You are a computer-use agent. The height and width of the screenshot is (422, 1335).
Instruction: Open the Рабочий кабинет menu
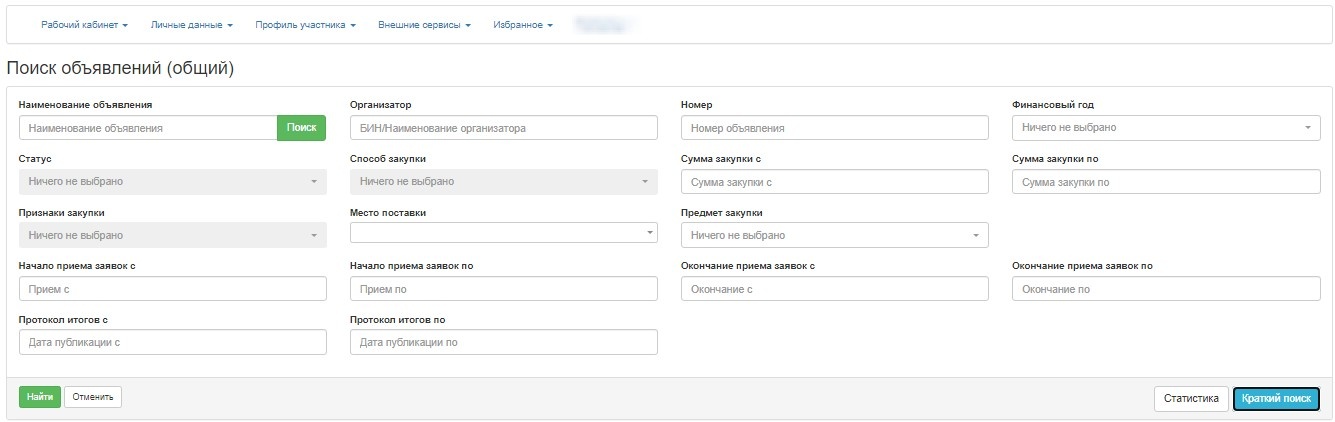click(x=84, y=24)
